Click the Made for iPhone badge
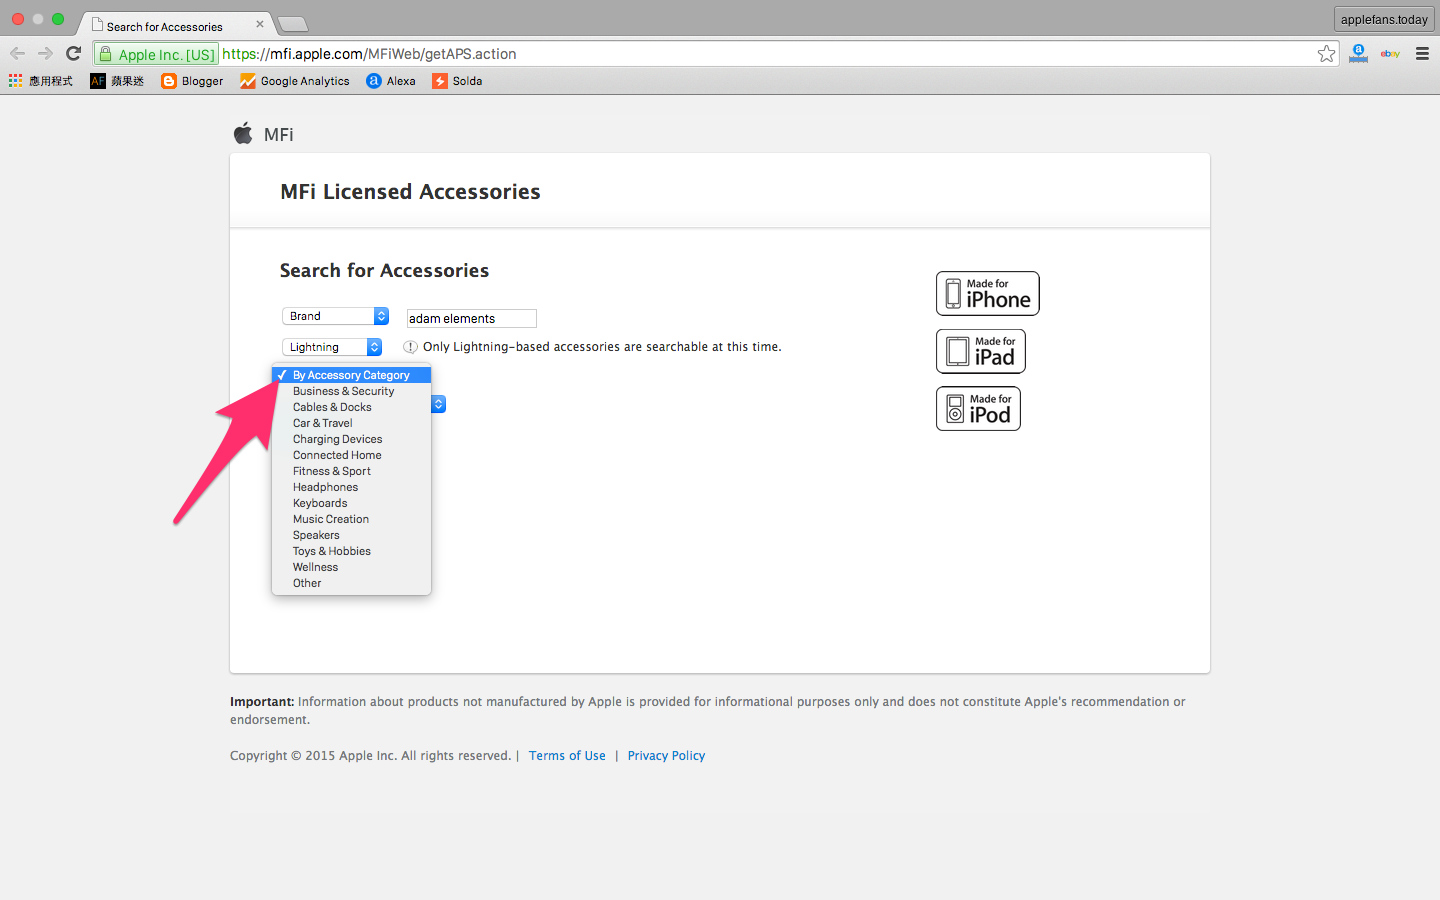Screen dimensions: 1440x900 (x=988, y=293)
